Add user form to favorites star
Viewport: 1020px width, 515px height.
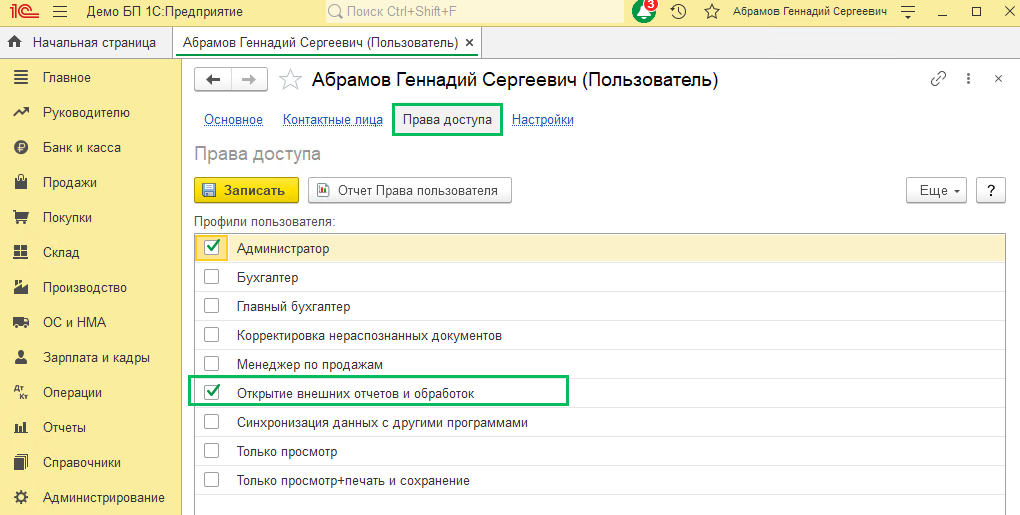[290, 80]
